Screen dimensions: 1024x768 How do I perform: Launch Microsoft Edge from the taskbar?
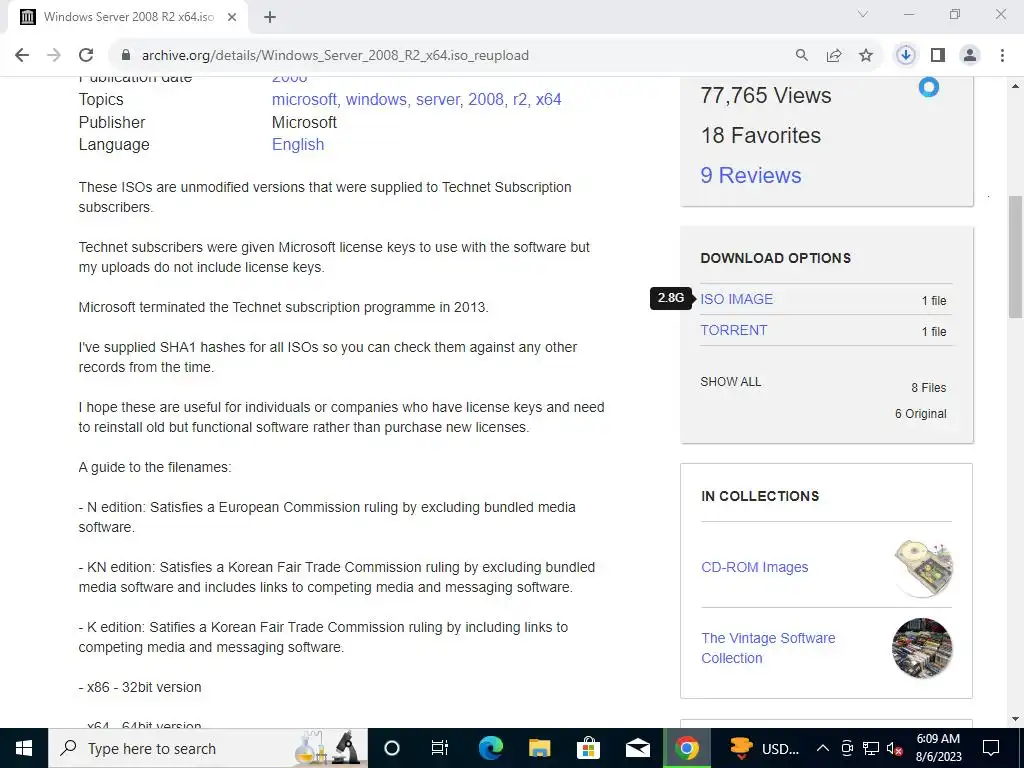click(490, 748)
